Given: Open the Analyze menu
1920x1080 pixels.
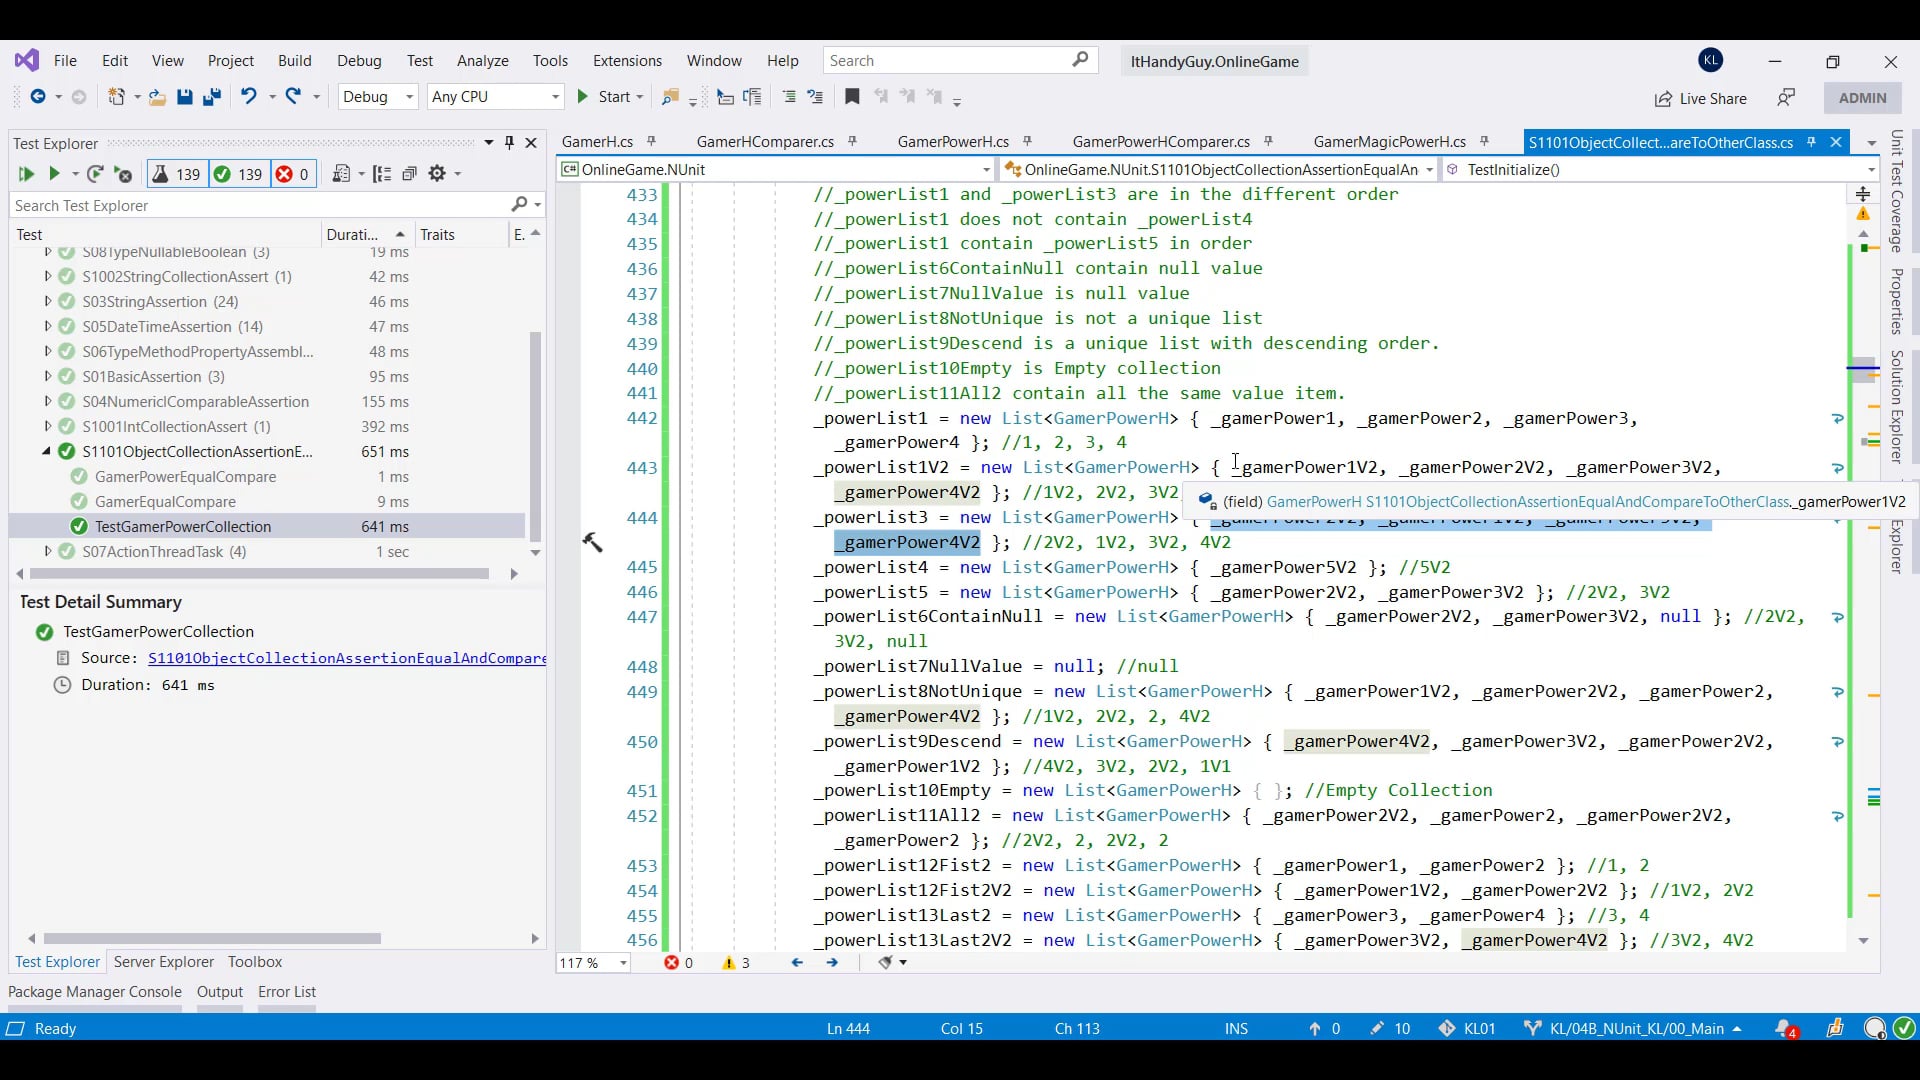Looking at the screenshot, I should (482, 61).
